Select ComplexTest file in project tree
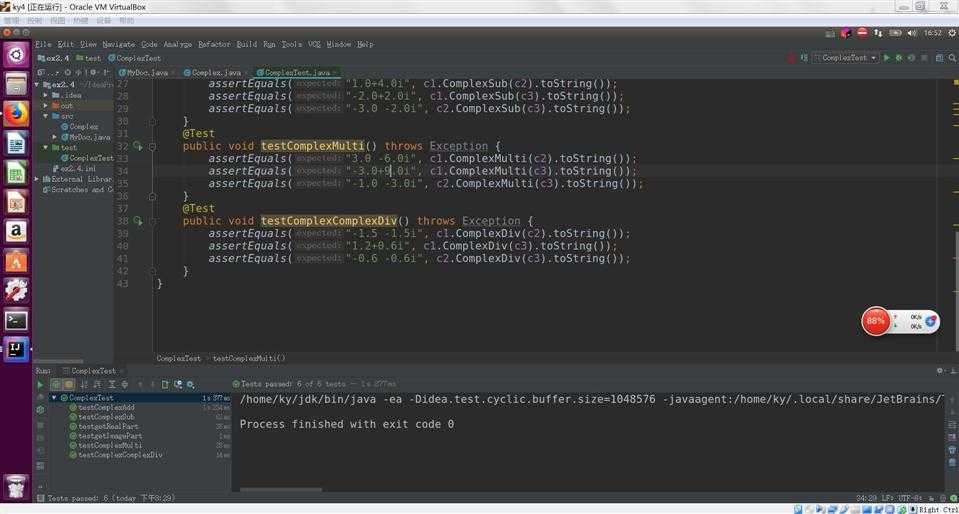 pyautogui.click(x=87, y=158)
